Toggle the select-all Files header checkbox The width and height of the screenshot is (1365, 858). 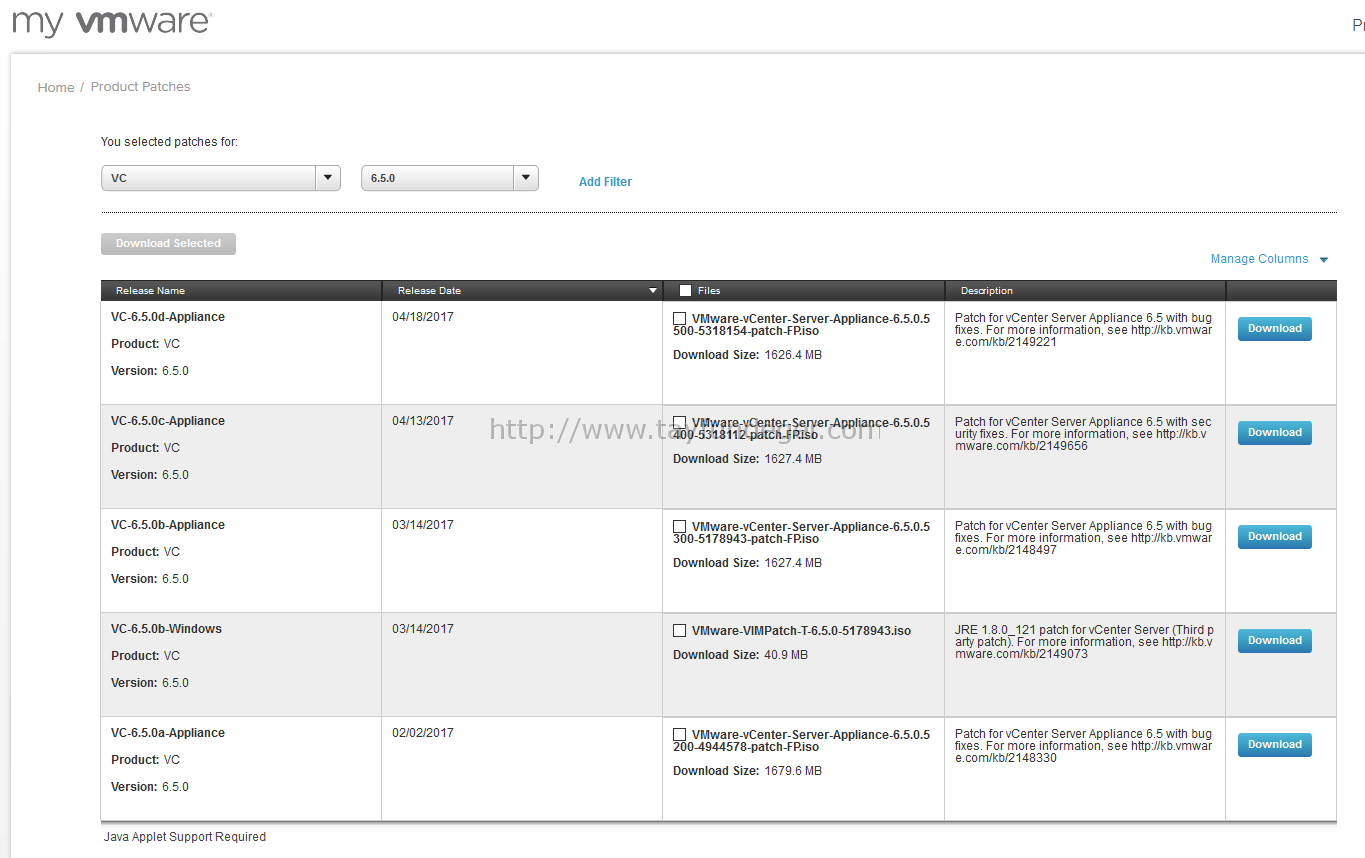point(685,291)
